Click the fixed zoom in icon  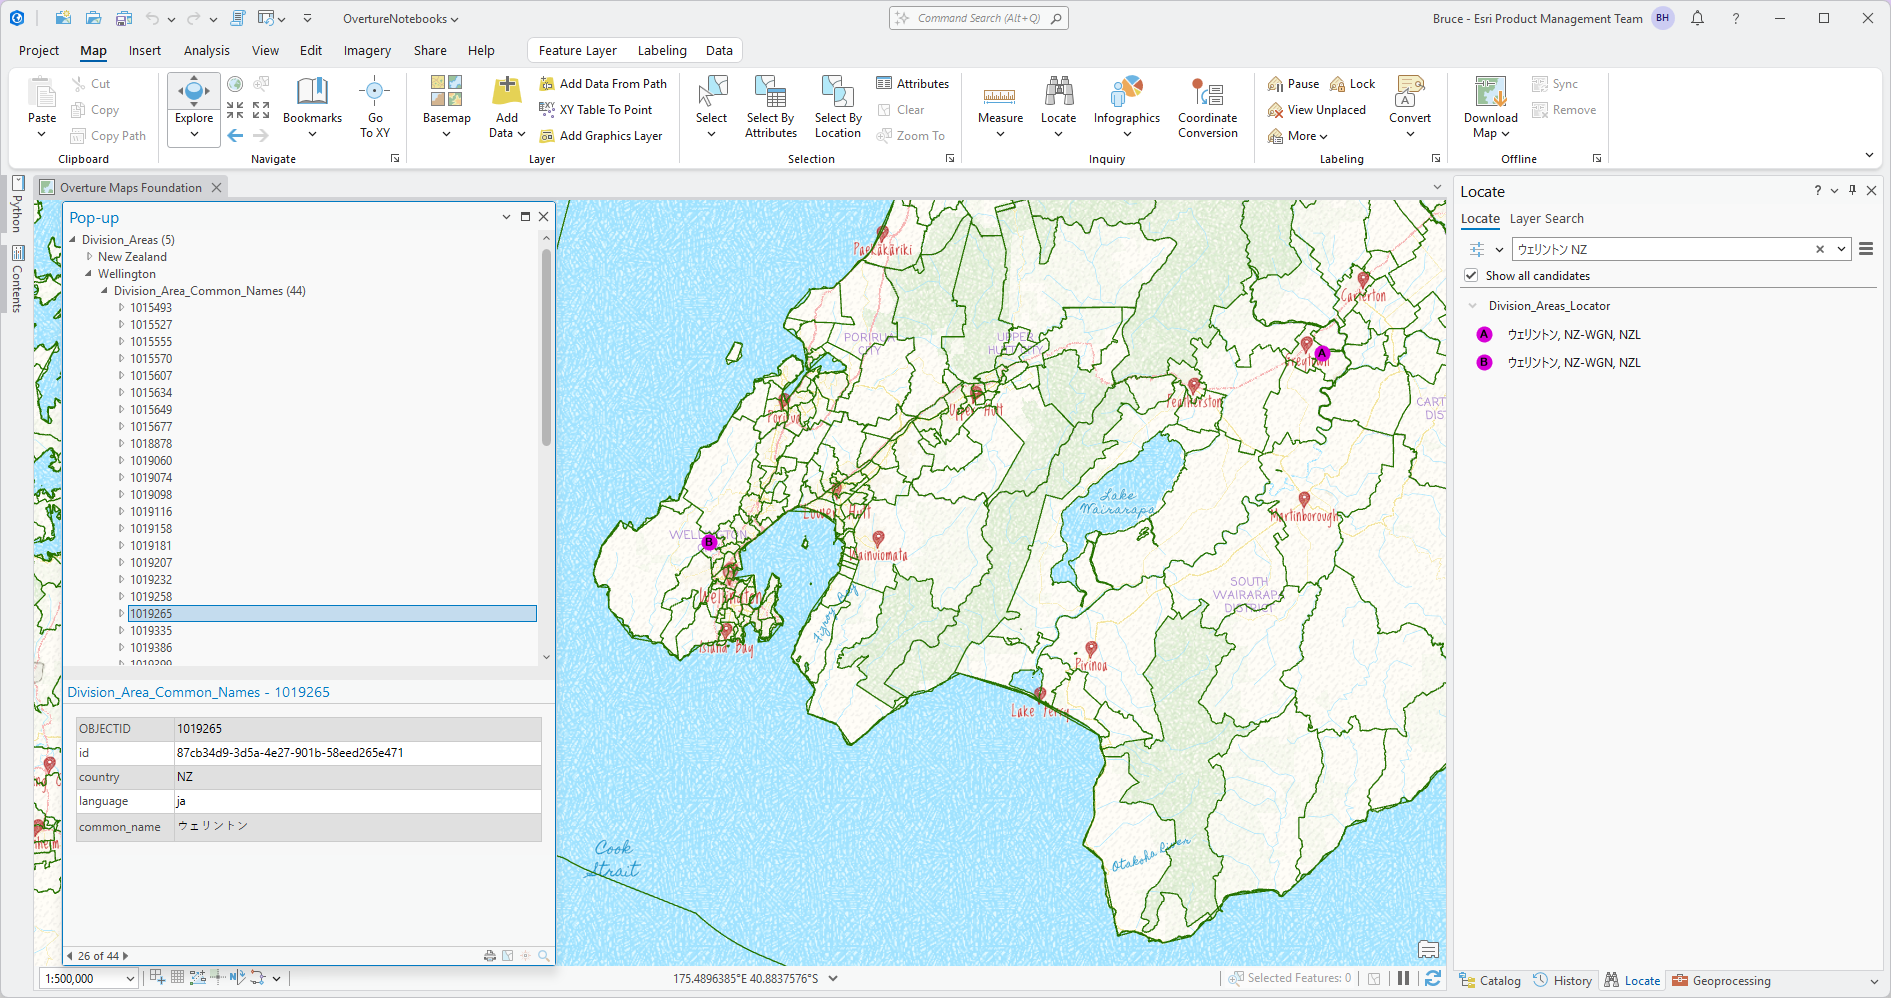point(235,110)
